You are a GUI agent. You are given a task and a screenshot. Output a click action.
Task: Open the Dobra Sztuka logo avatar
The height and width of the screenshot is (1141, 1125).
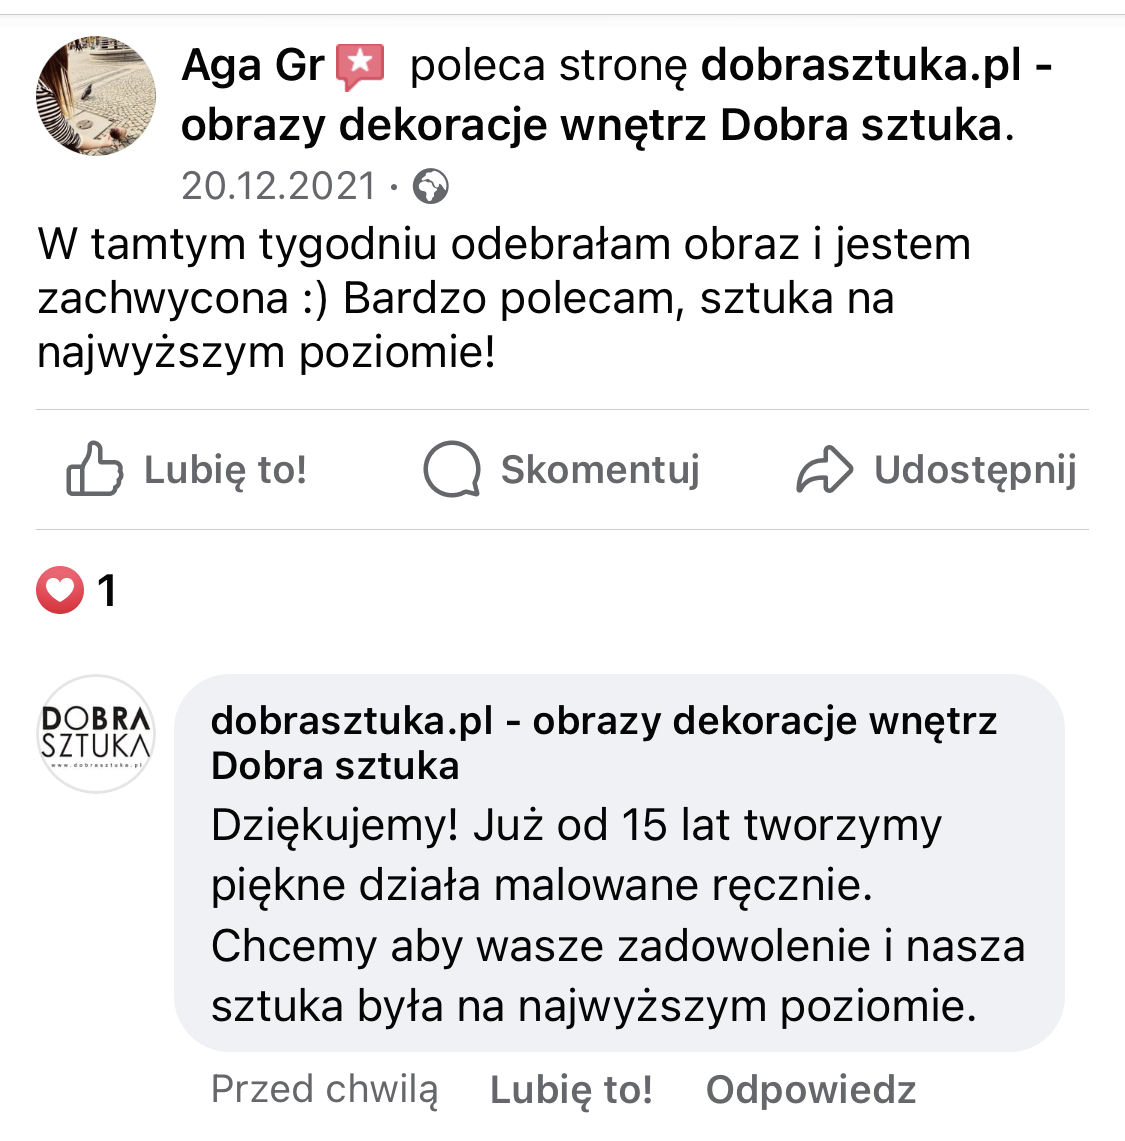pos(96,734)
